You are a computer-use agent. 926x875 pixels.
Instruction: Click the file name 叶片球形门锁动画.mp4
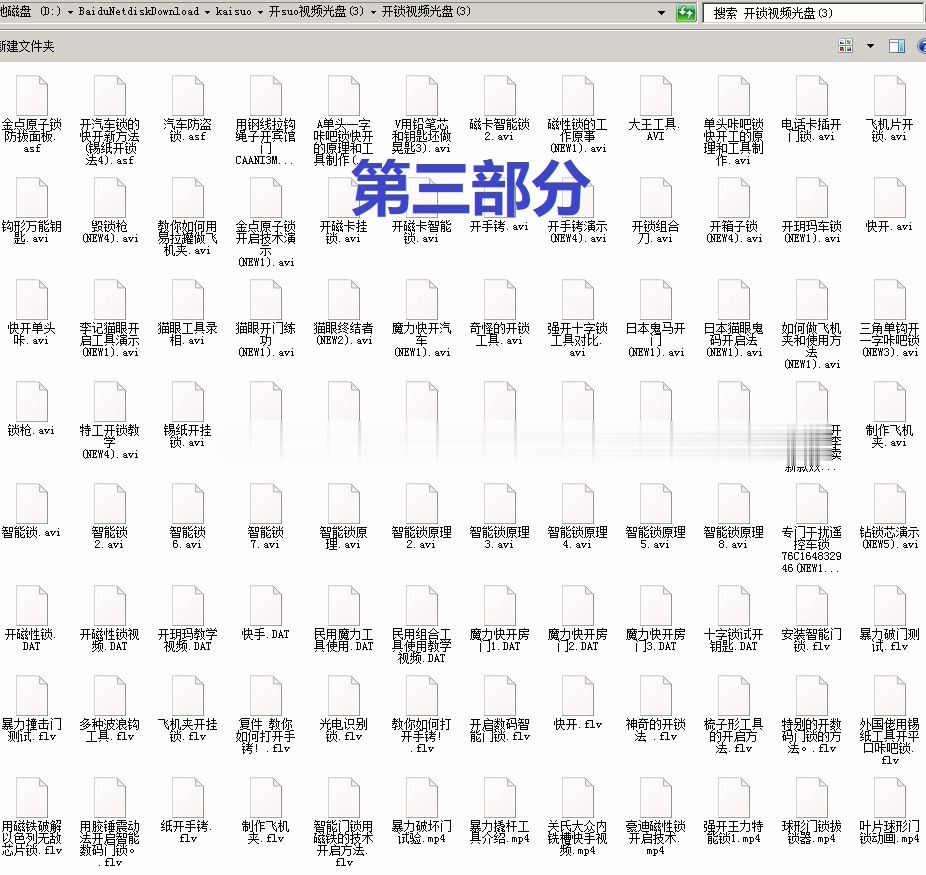pyautogui.click(x=889, y=832)
